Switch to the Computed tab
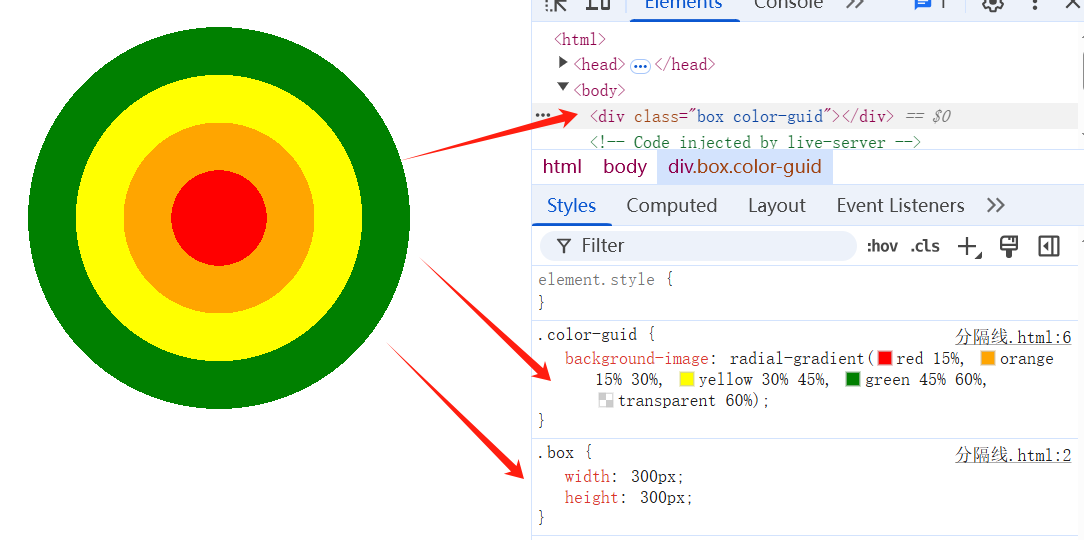 pos(671,205)
